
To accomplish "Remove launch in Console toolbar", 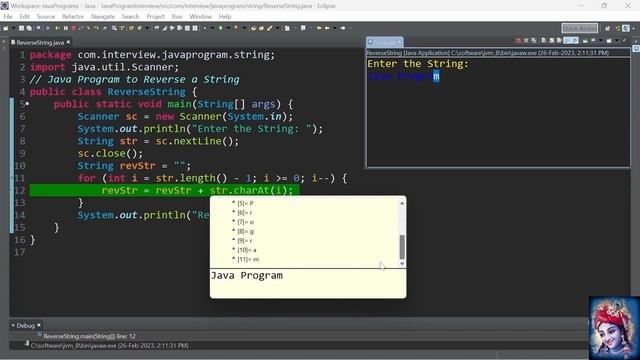I will point(526,40).
